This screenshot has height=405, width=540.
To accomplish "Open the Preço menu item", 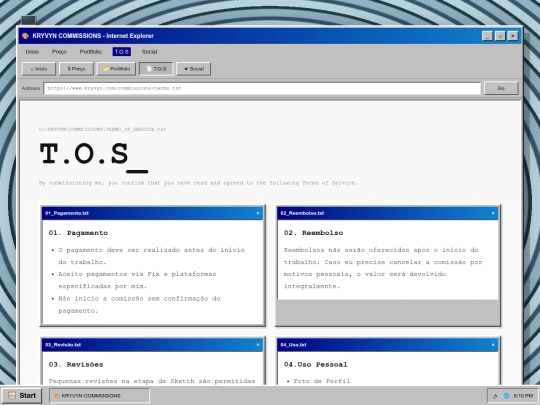I will [59, 52].
